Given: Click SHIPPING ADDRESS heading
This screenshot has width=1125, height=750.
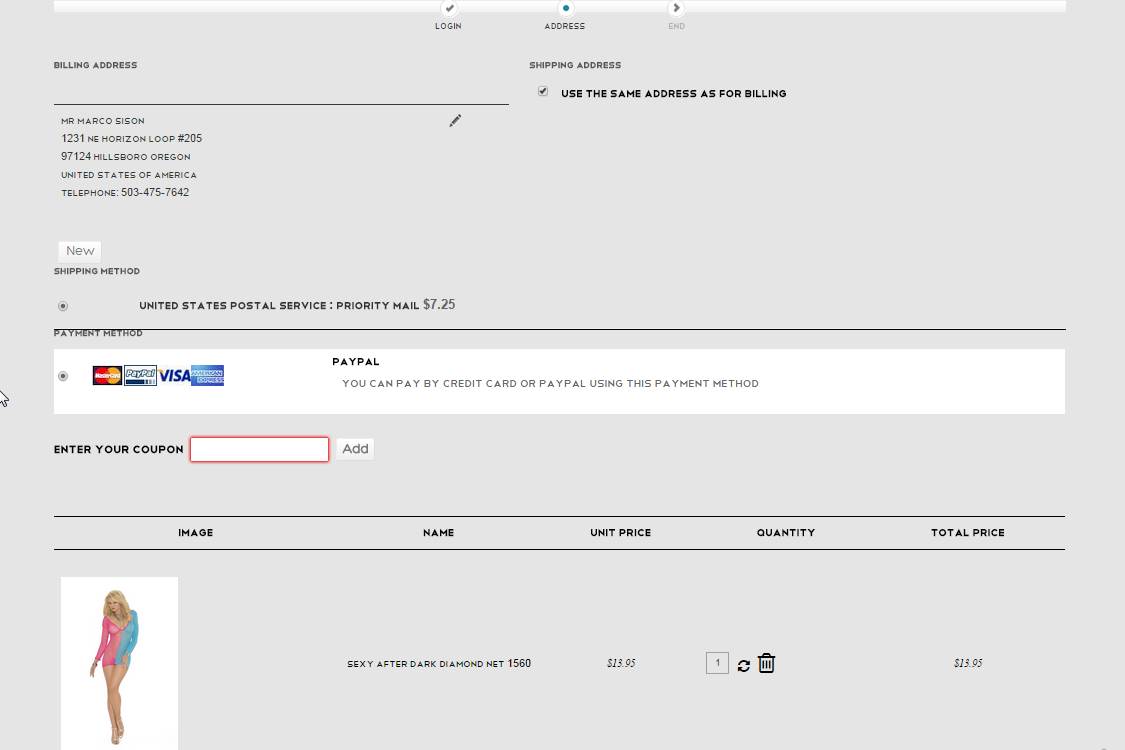Looking at the screenshot, I should 575,65.
